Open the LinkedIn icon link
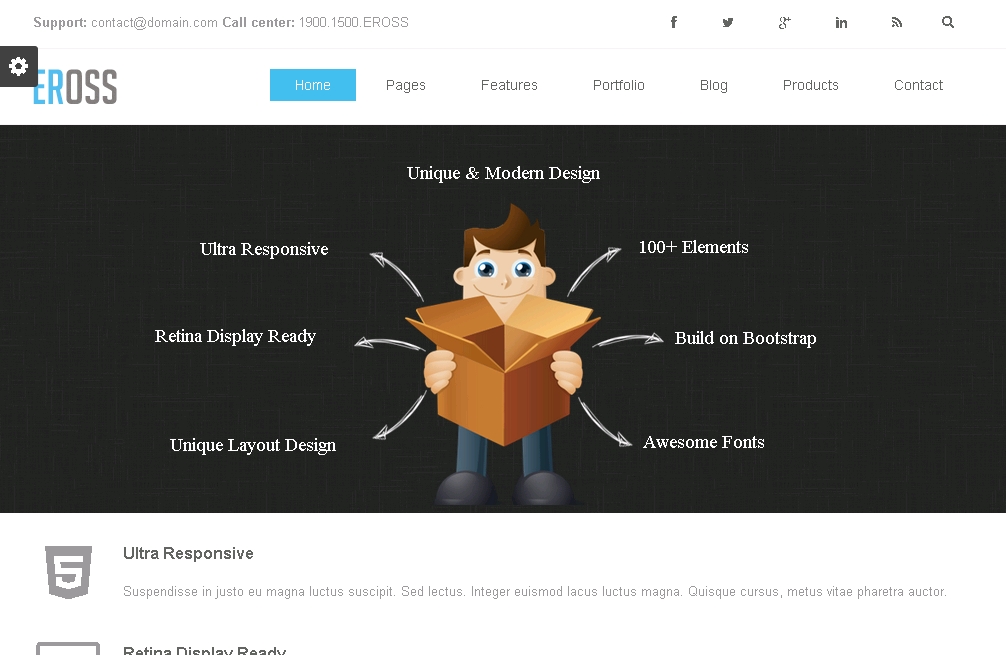Image resolution: width=1006 pixels, height=655 pixels. (x=841, y=22)
